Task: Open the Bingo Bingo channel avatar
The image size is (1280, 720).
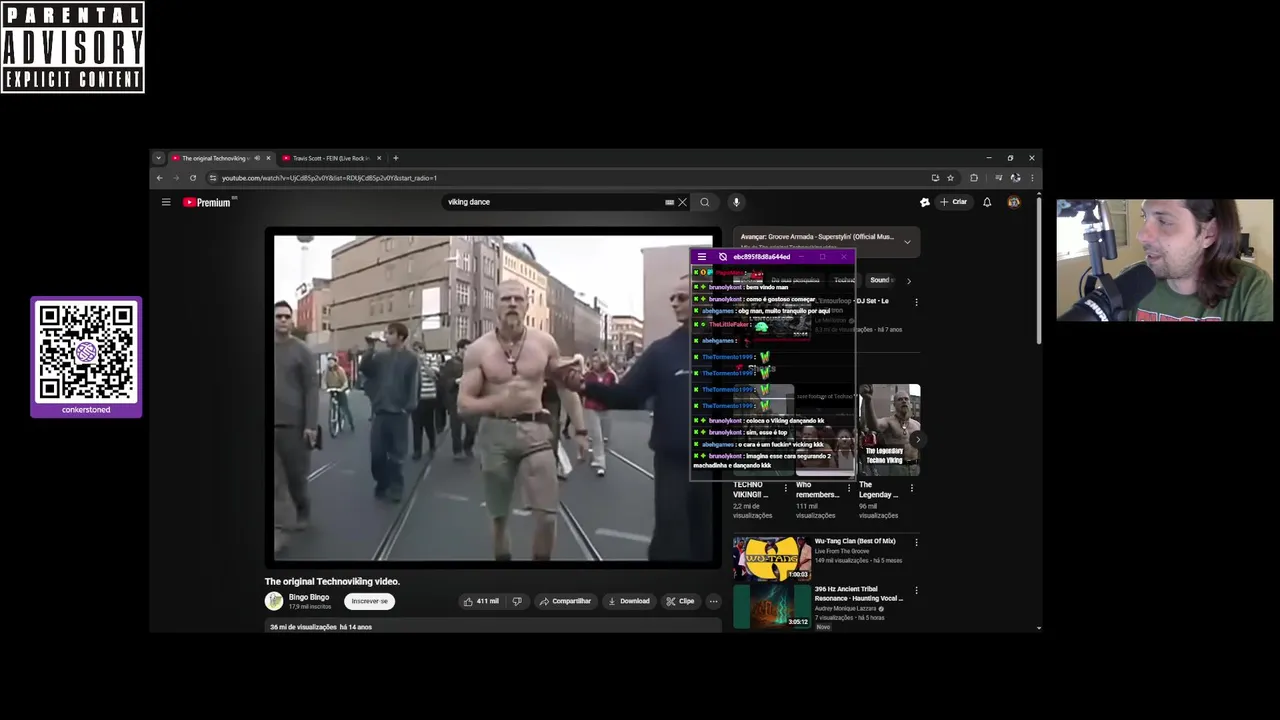Action: 274,601
